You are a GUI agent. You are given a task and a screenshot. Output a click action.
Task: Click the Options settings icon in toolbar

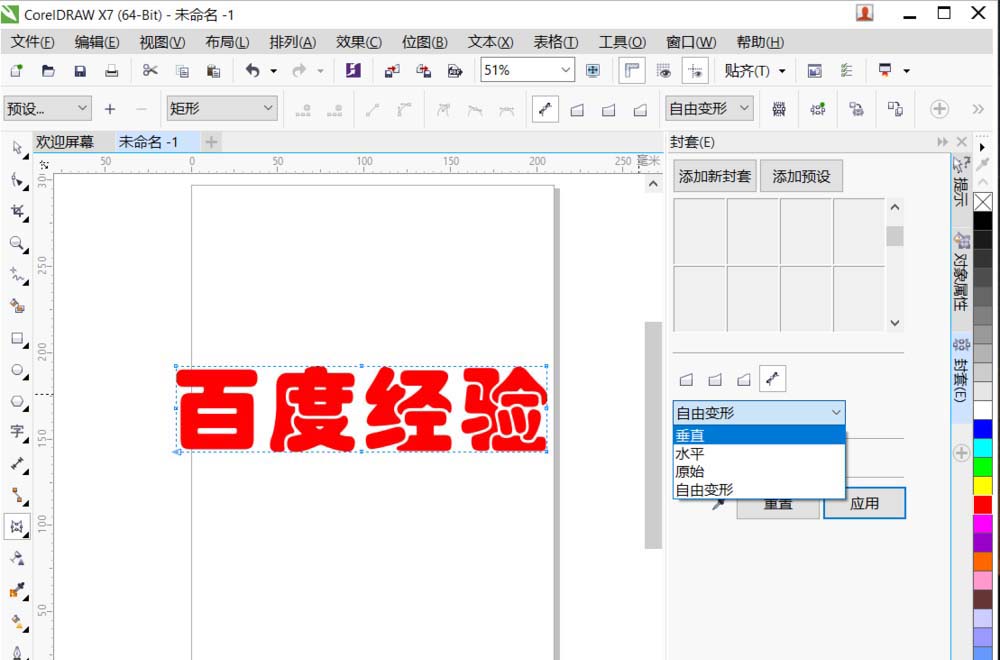(847, 71)
